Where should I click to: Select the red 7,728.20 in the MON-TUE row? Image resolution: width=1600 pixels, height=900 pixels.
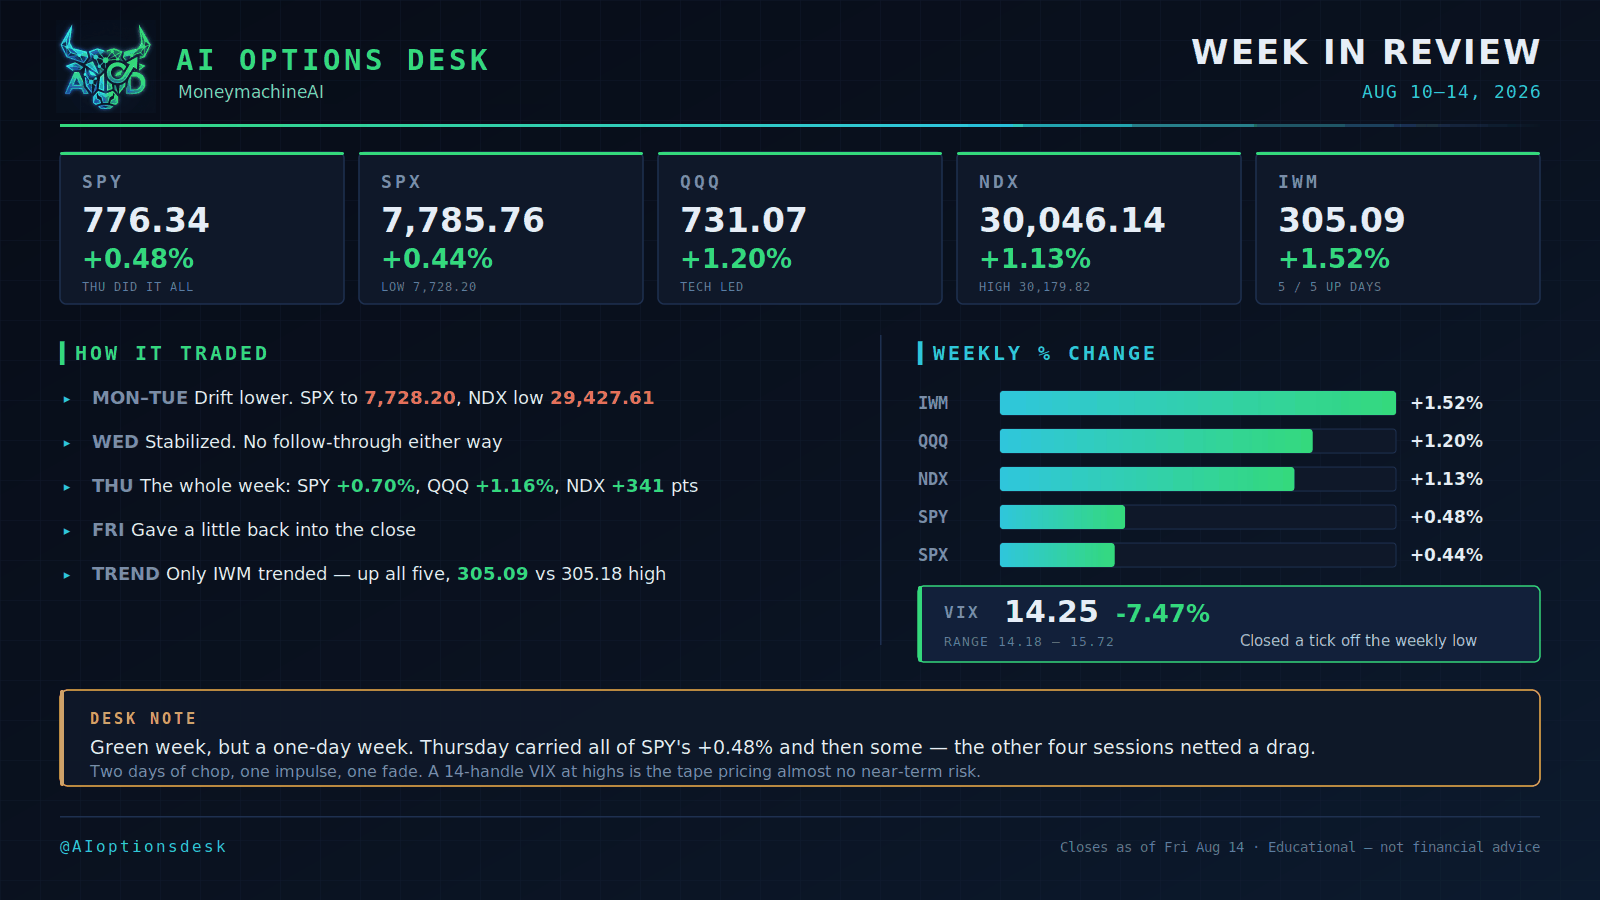(x=410, y=398)
